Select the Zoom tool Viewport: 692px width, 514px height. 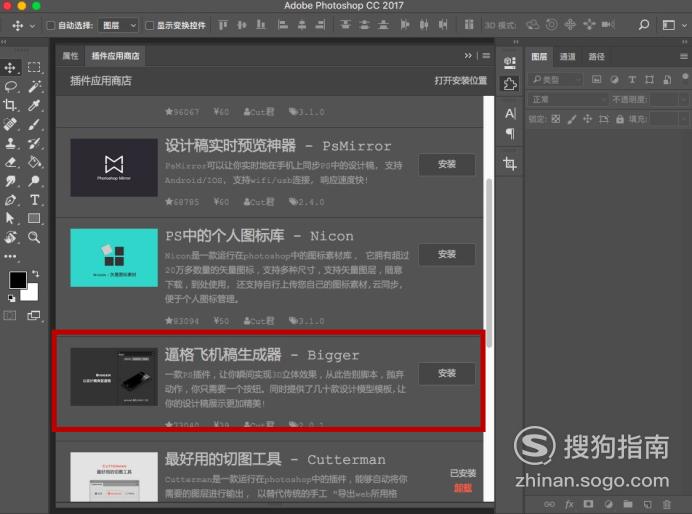[34, 237]
